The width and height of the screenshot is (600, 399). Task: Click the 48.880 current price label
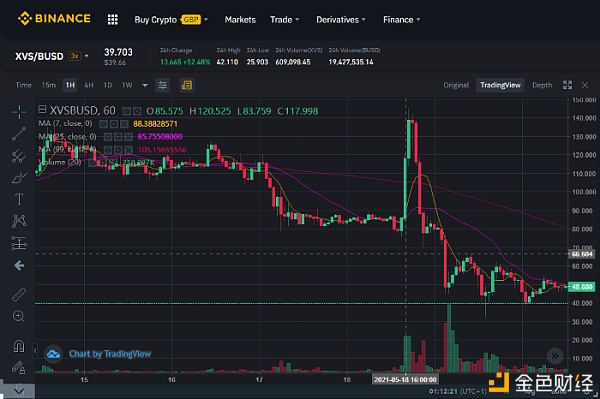(582, 287)
